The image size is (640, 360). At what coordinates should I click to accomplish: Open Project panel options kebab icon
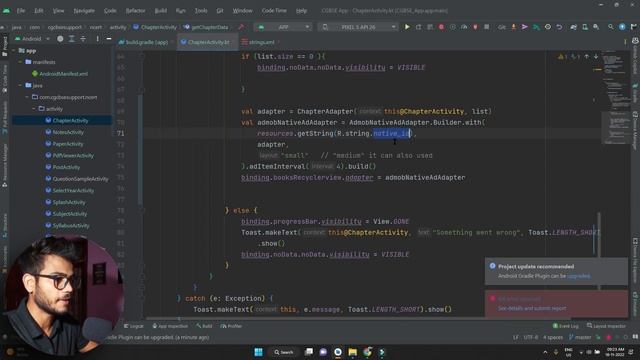97,39
